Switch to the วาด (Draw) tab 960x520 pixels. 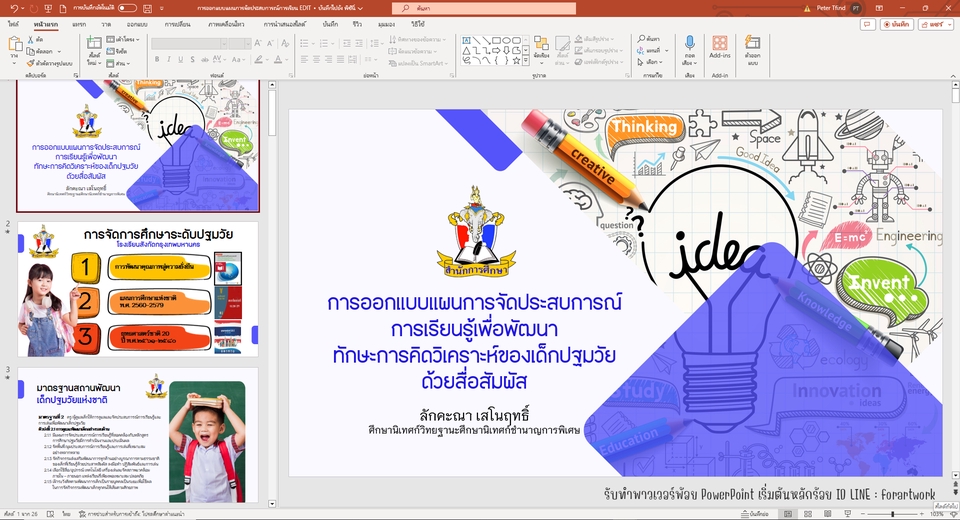(107, 24)
